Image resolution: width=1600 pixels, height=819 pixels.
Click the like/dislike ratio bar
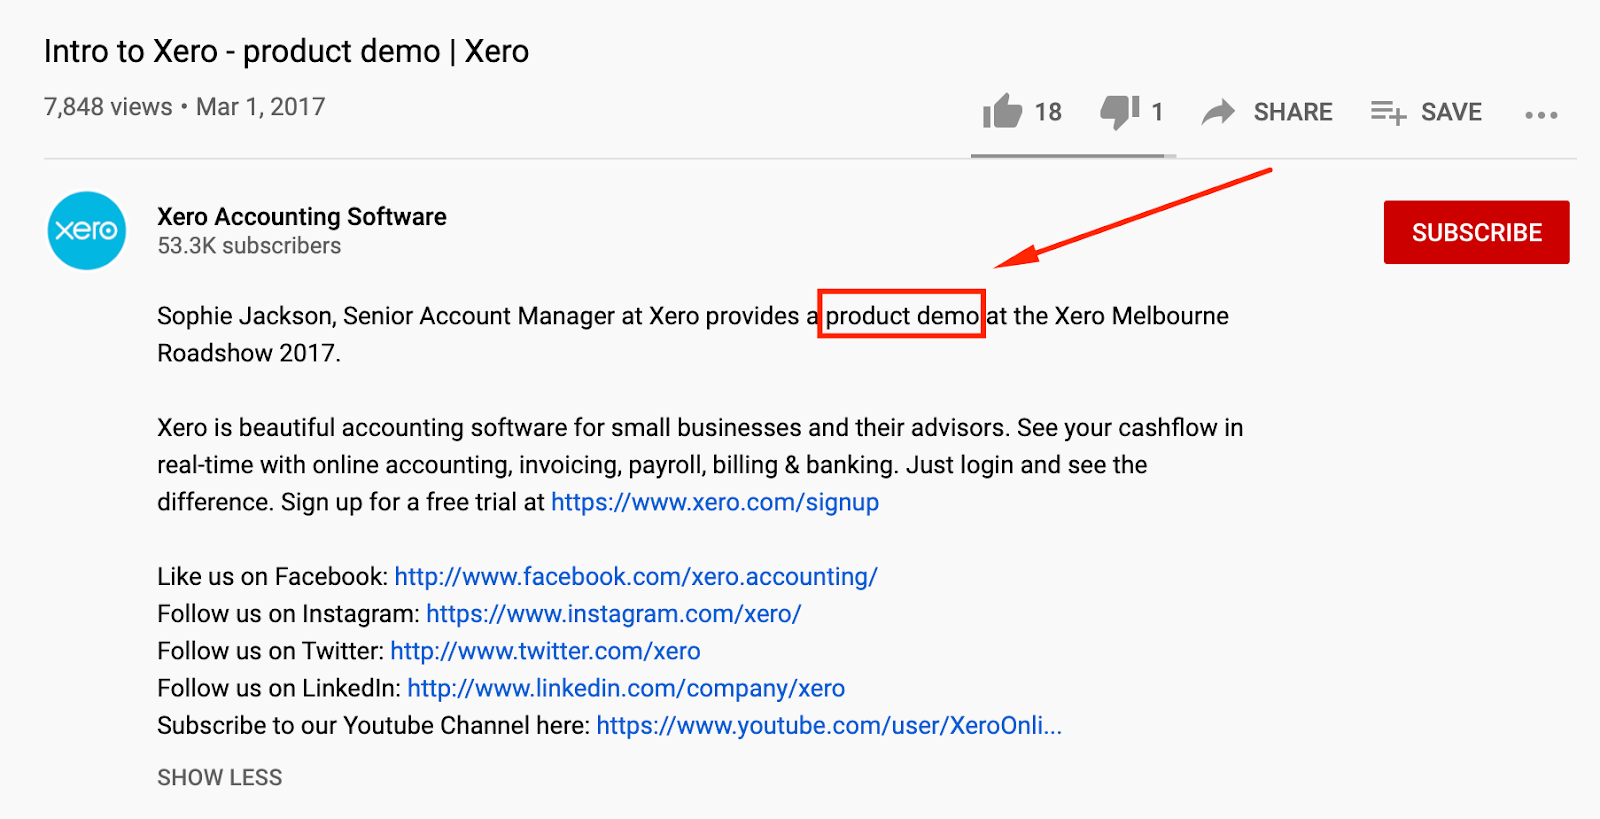1073,156
